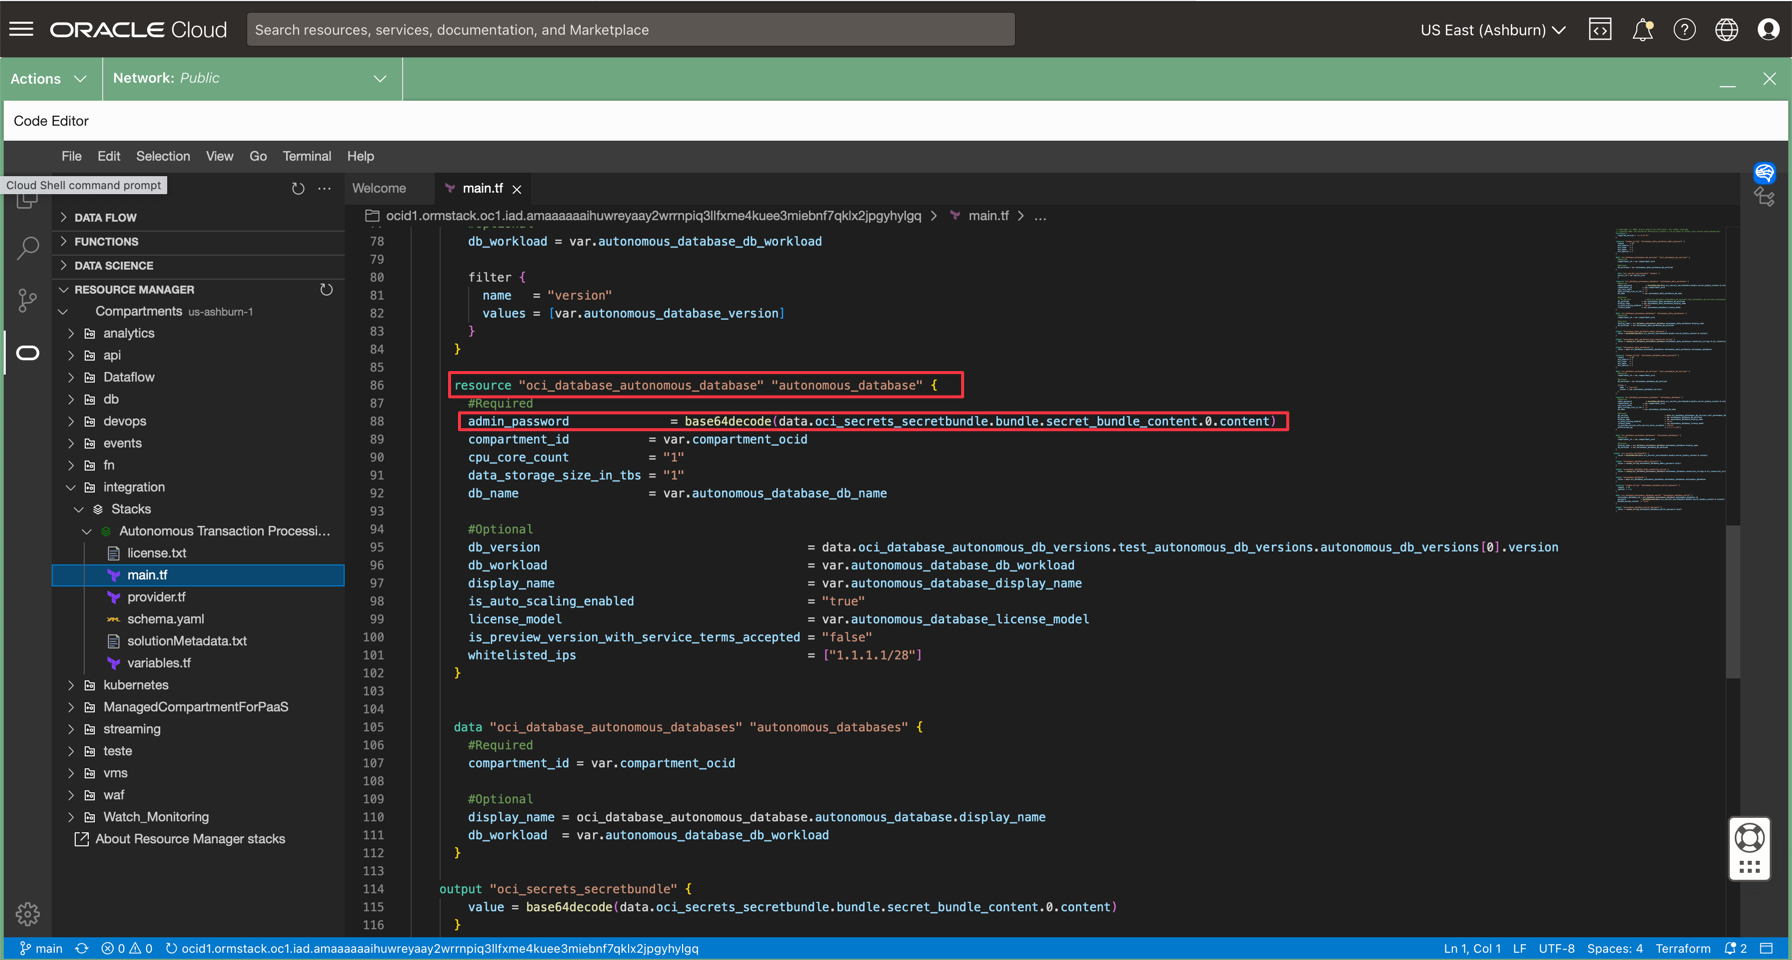
Task: Open the language globe icon
Action: 1726,30
